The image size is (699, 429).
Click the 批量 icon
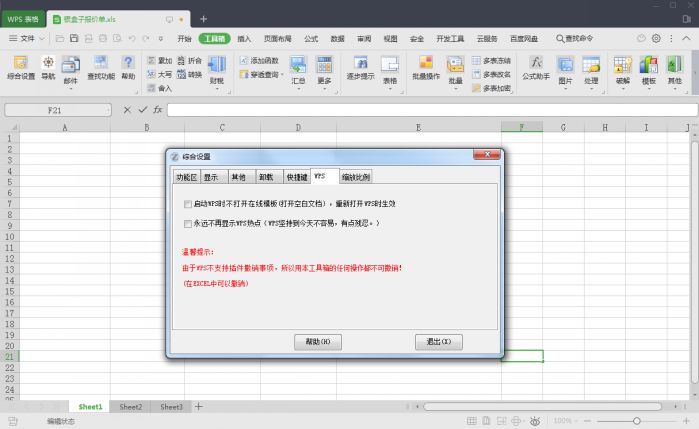[x=455, y=71]
